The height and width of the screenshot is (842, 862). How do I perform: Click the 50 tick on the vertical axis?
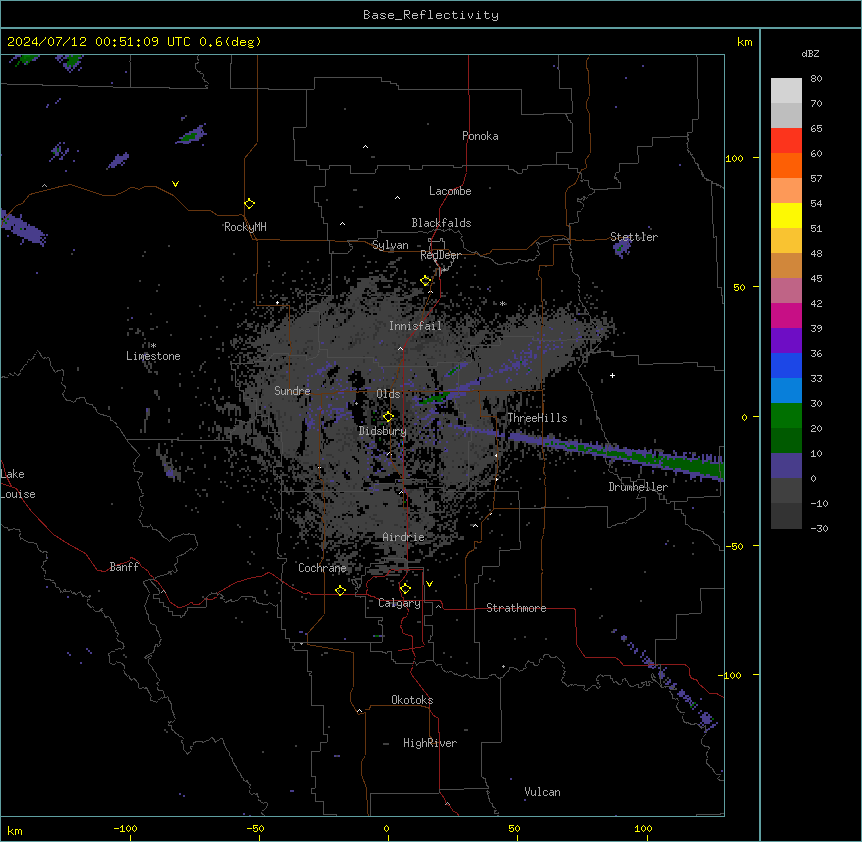click(739, 287)
